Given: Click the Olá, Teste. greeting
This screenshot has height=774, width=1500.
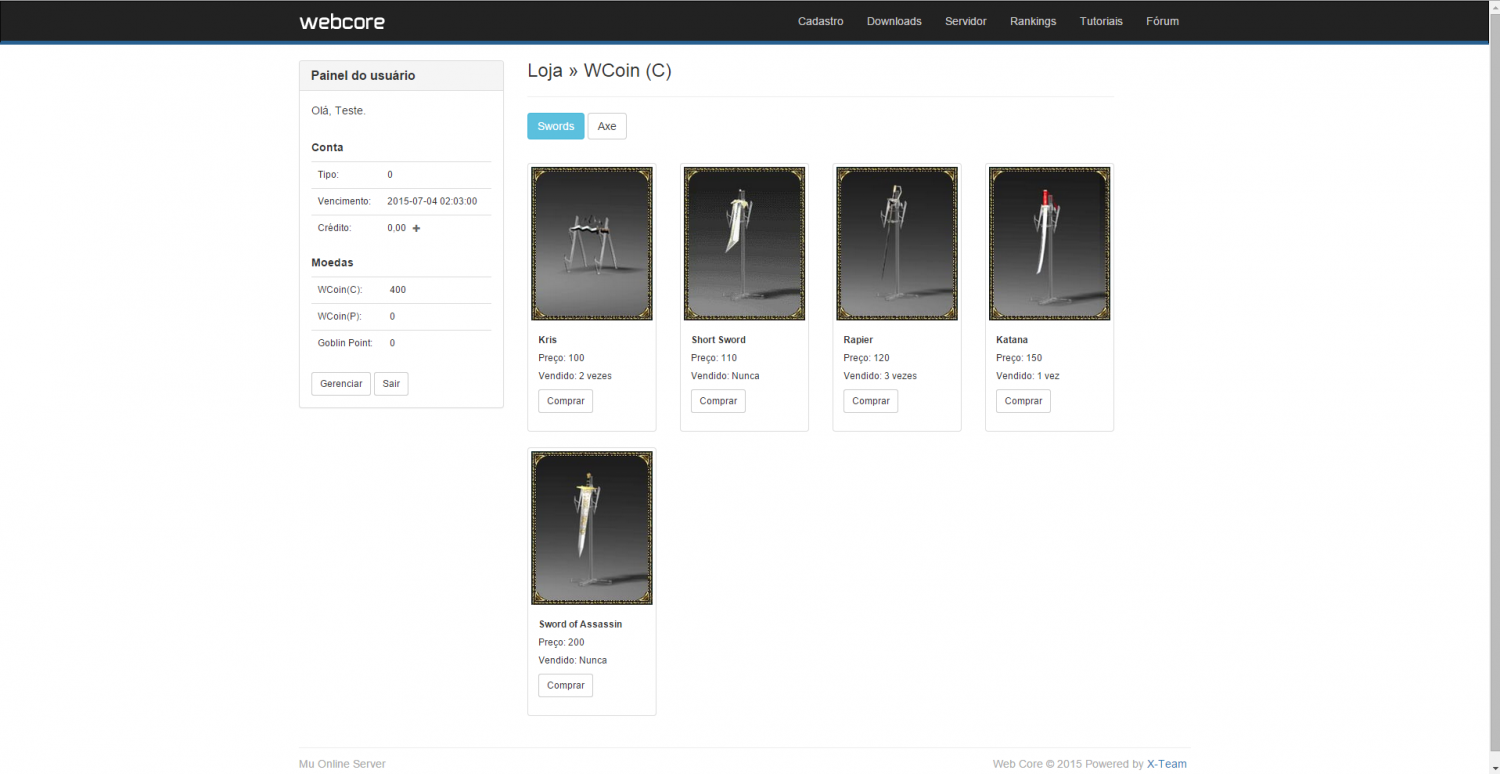Looking at the screenshot, I should point(339,110).
